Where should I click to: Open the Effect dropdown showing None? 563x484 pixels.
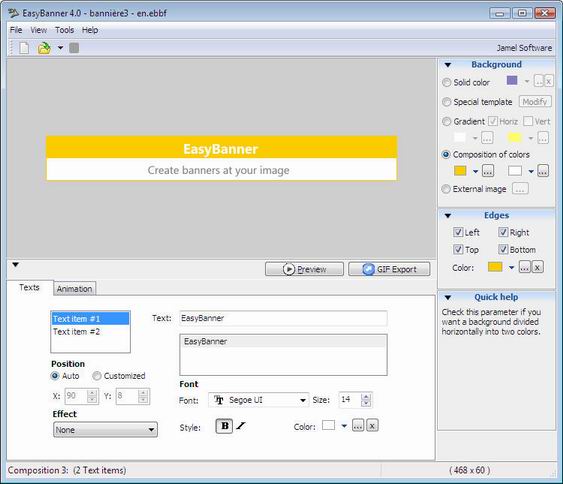point(105,429)
